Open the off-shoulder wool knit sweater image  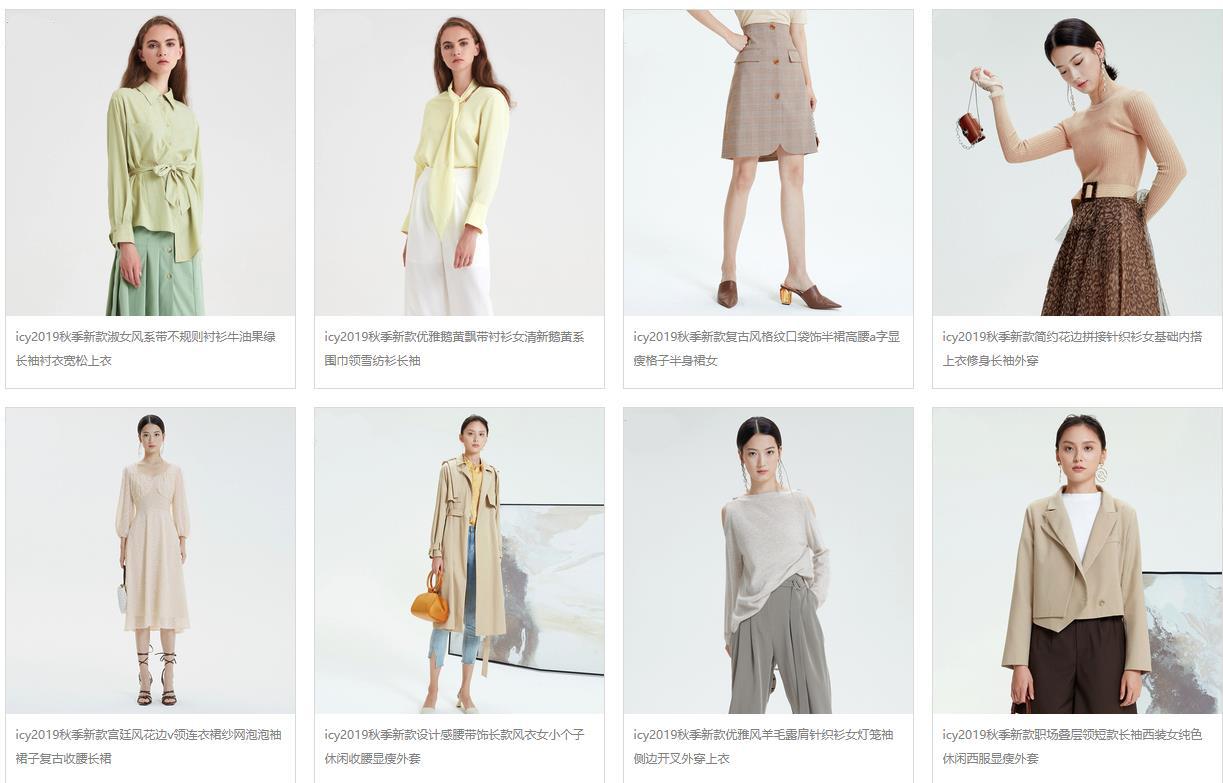(768, 560)
